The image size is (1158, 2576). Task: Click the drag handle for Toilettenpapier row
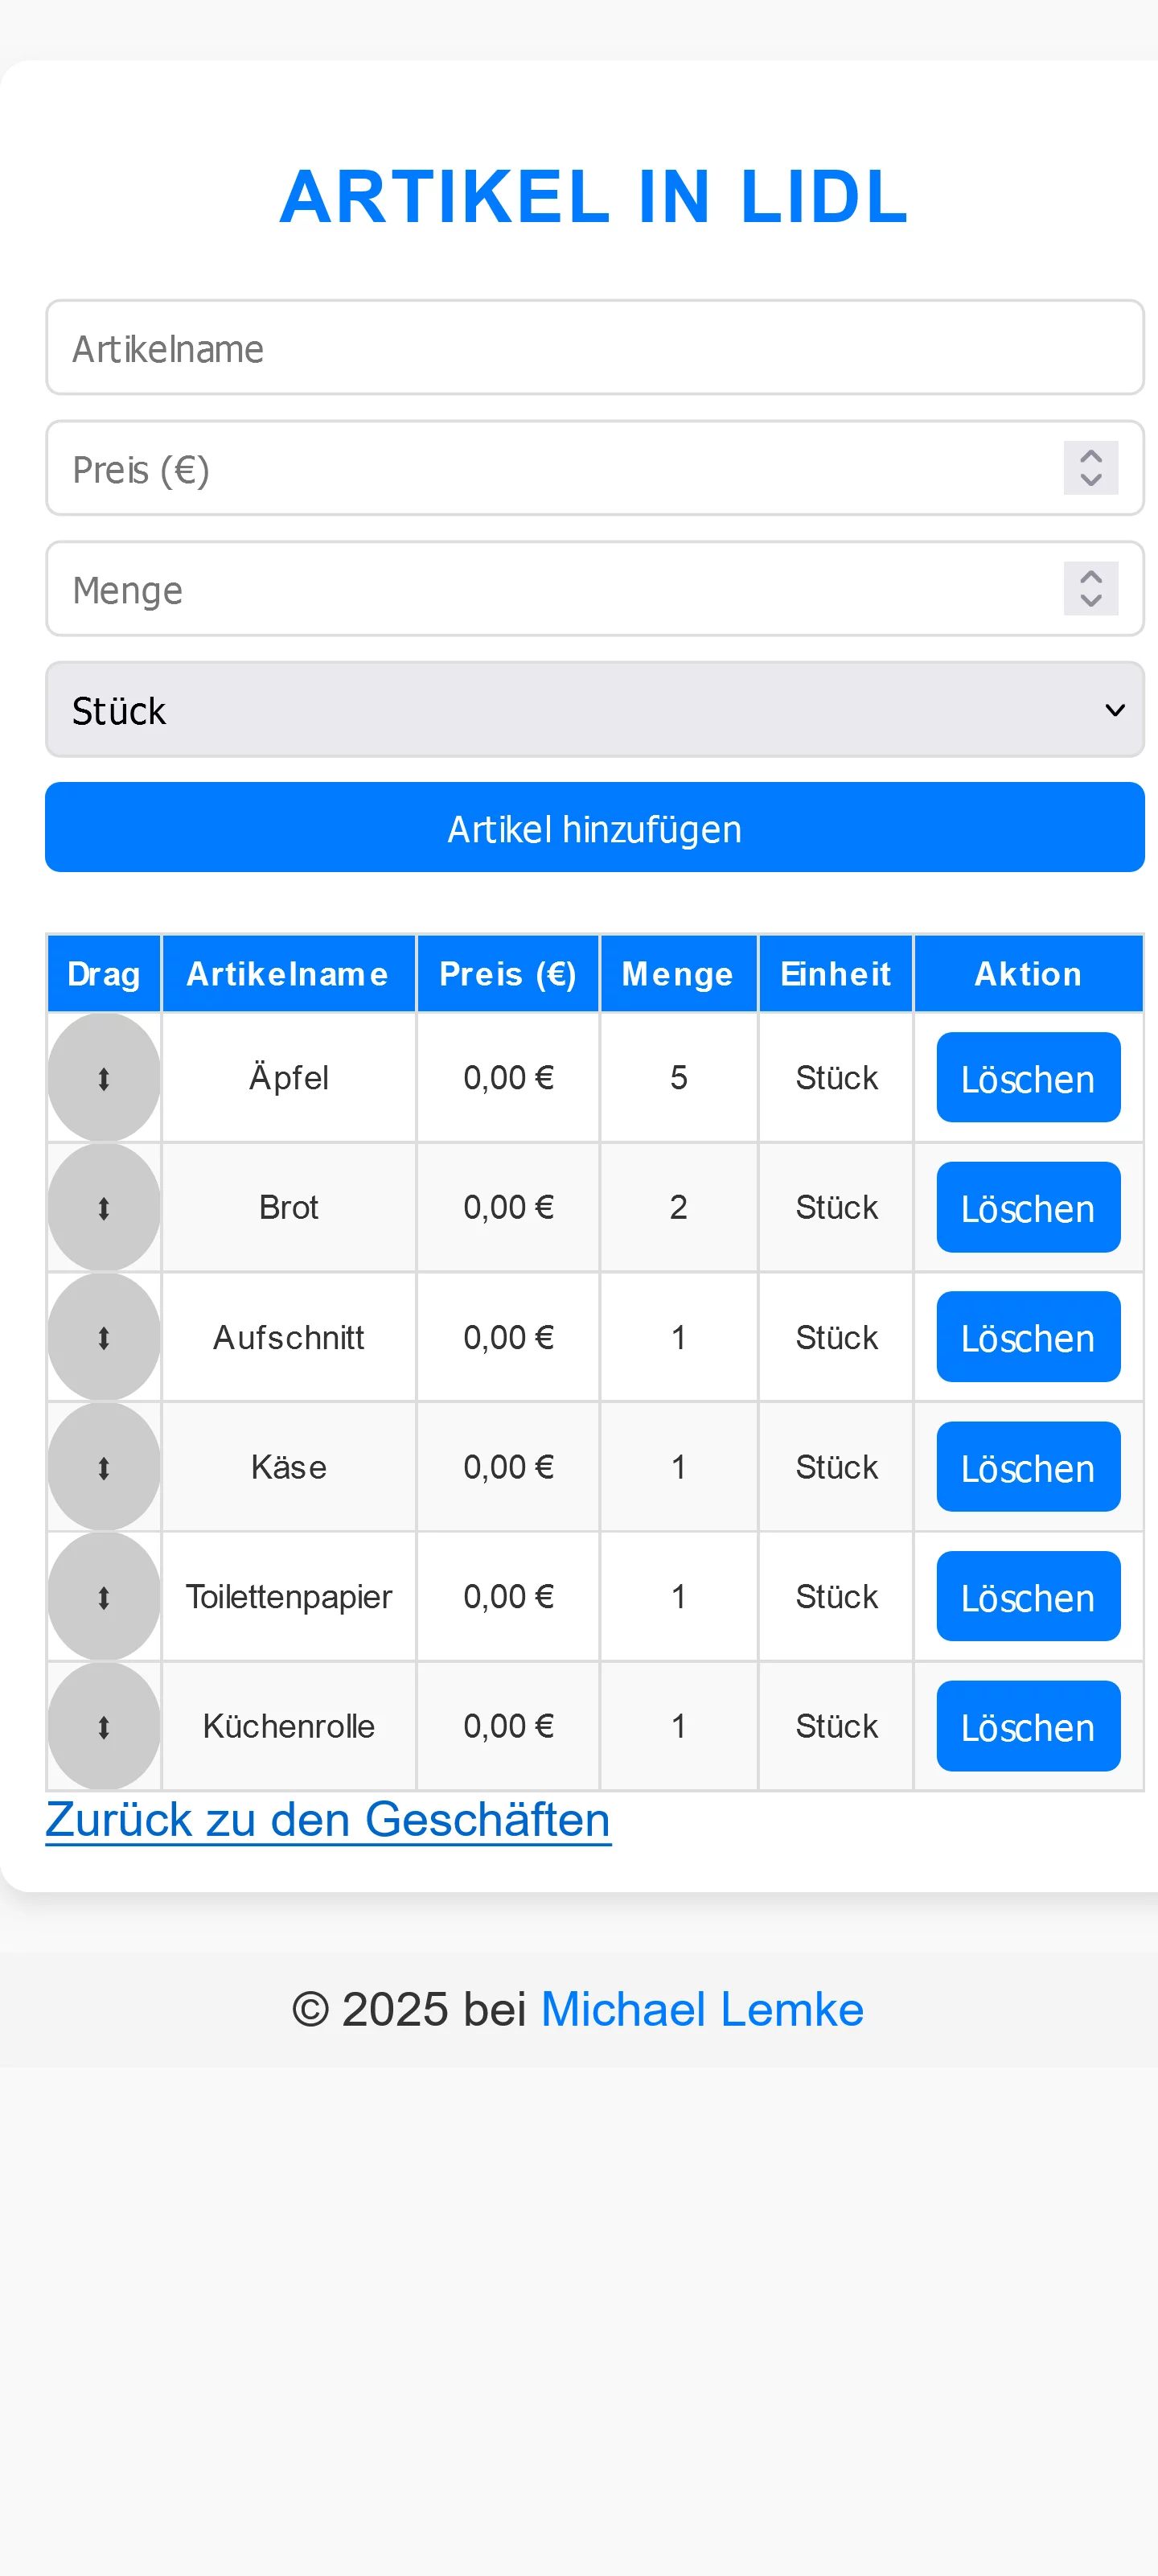point(103,1596)
